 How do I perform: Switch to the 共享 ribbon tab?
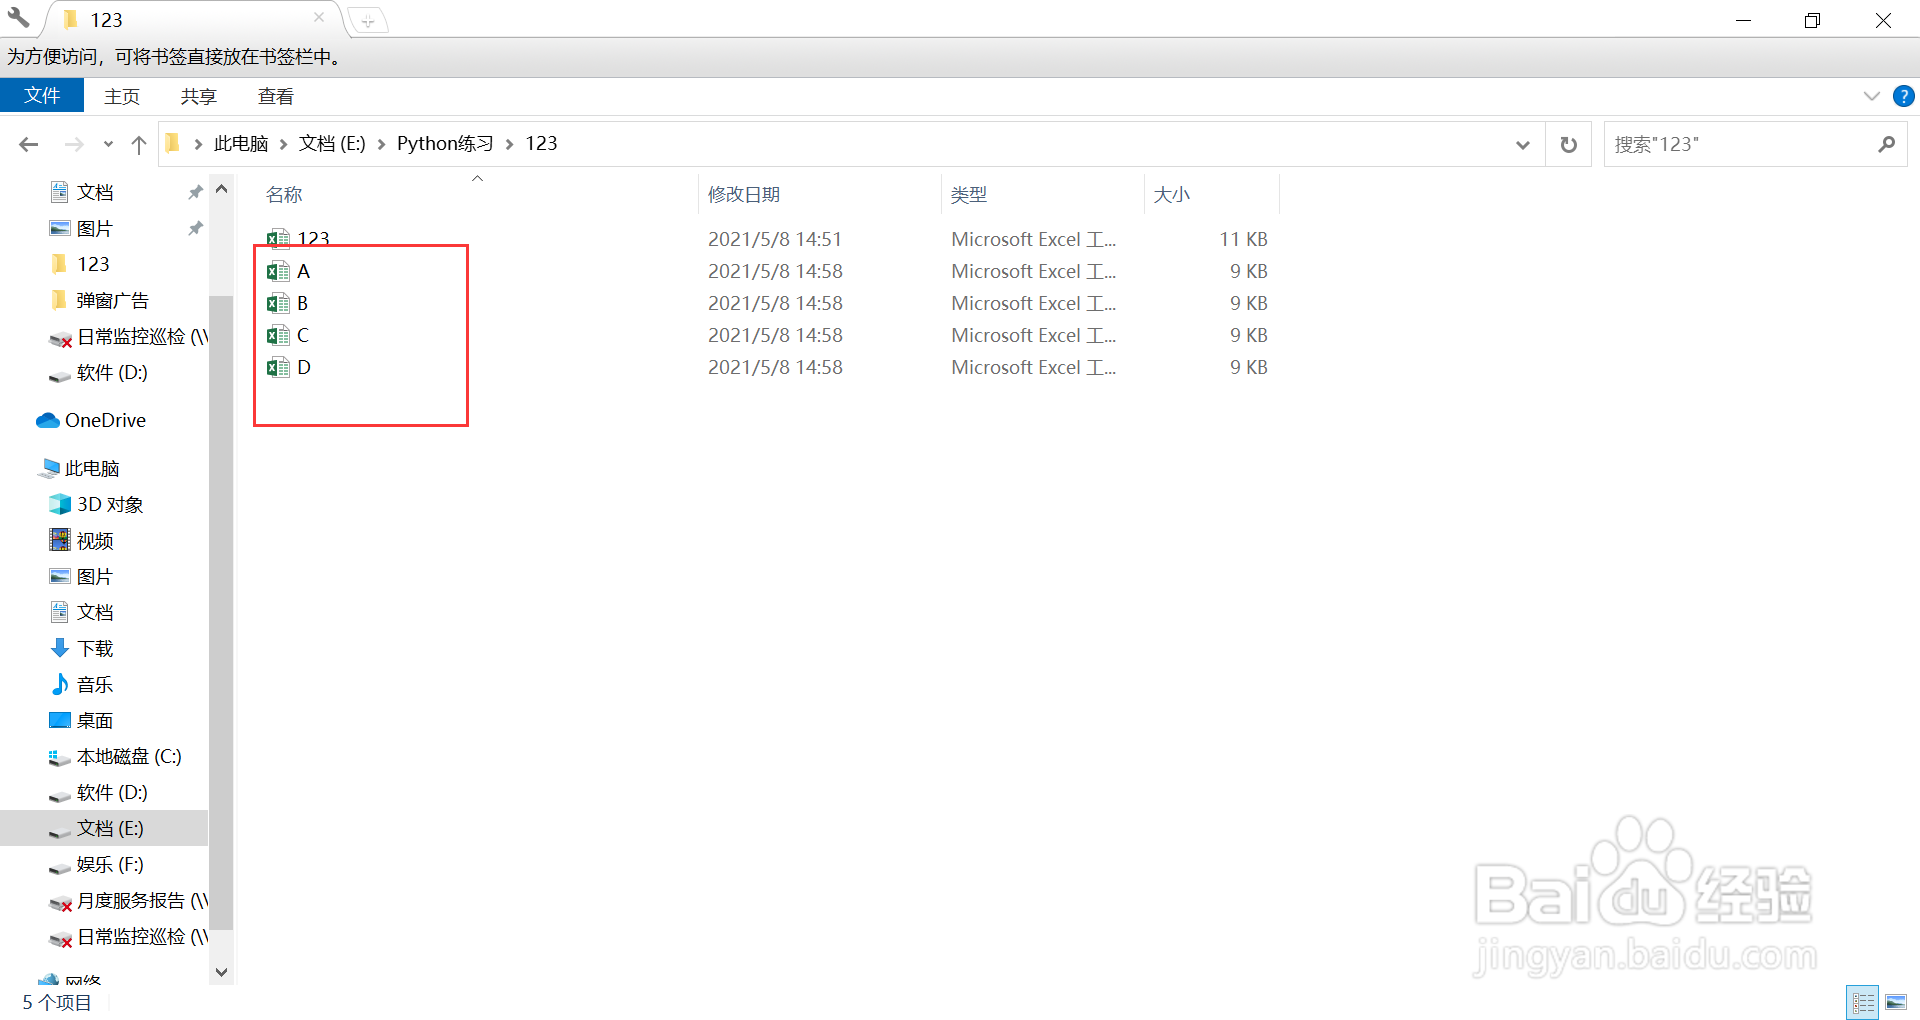(199, 96)
